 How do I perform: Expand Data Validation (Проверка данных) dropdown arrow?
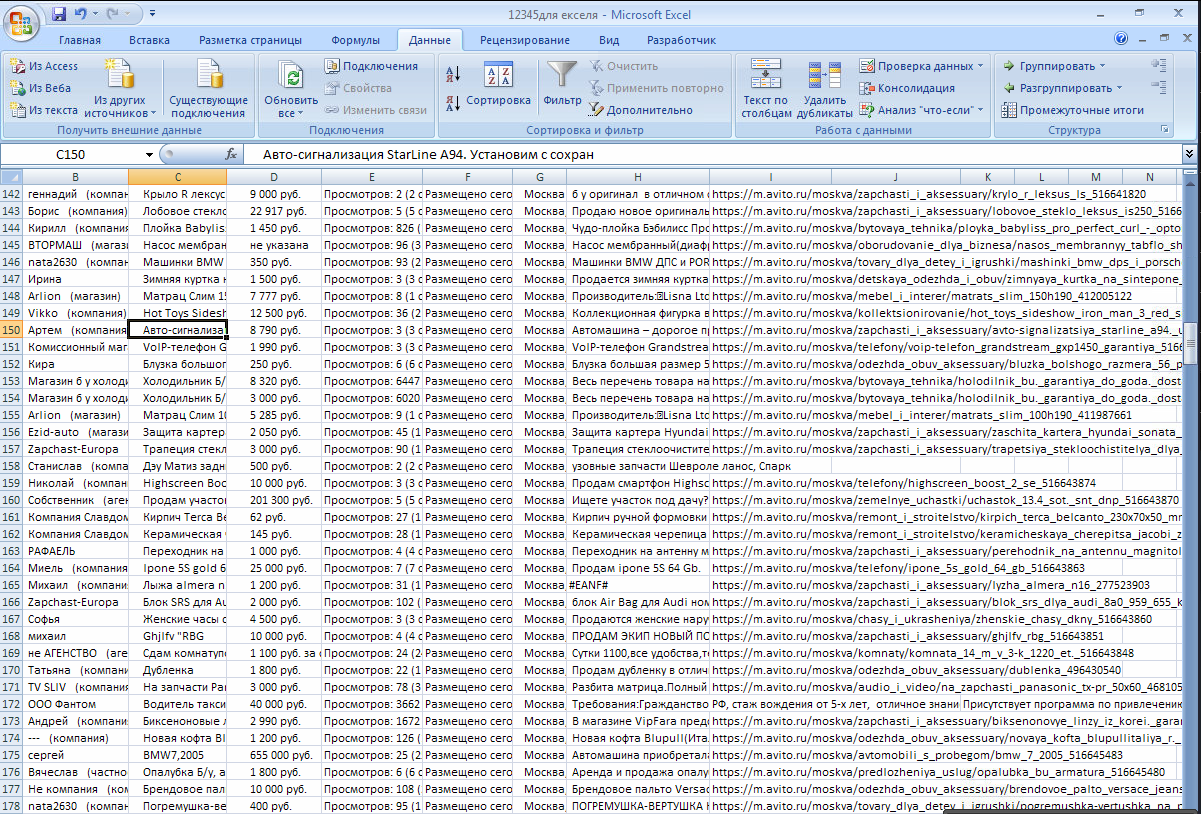point(980,66)
